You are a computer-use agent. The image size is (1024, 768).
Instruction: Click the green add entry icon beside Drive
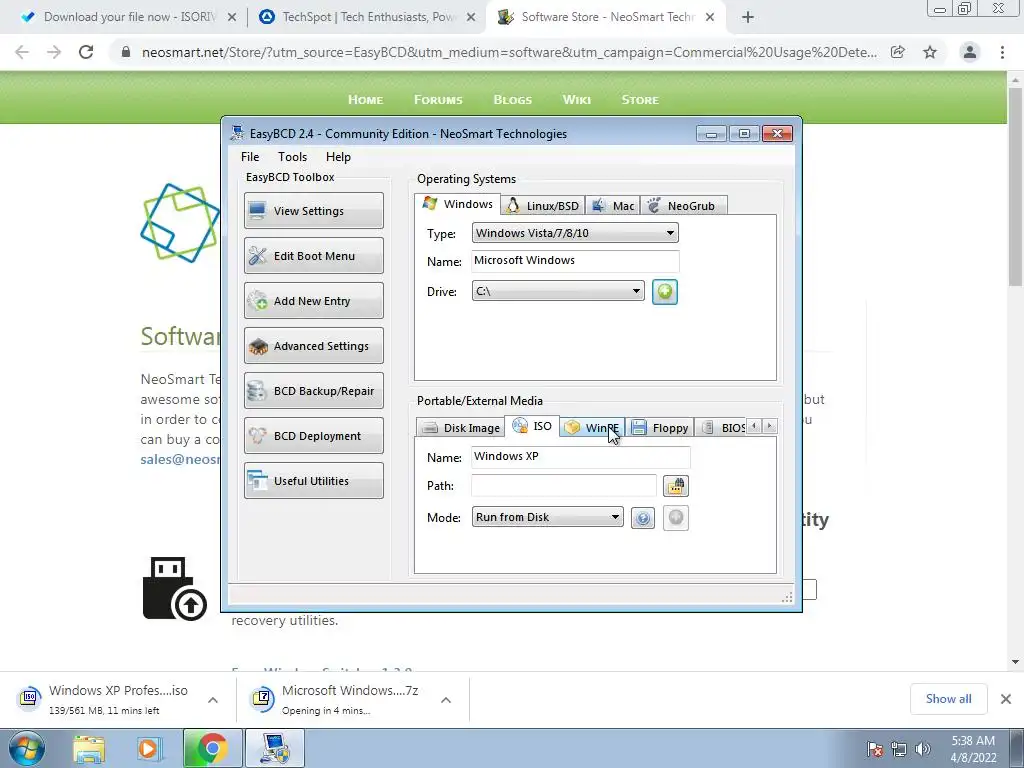[x=665, y=291]
